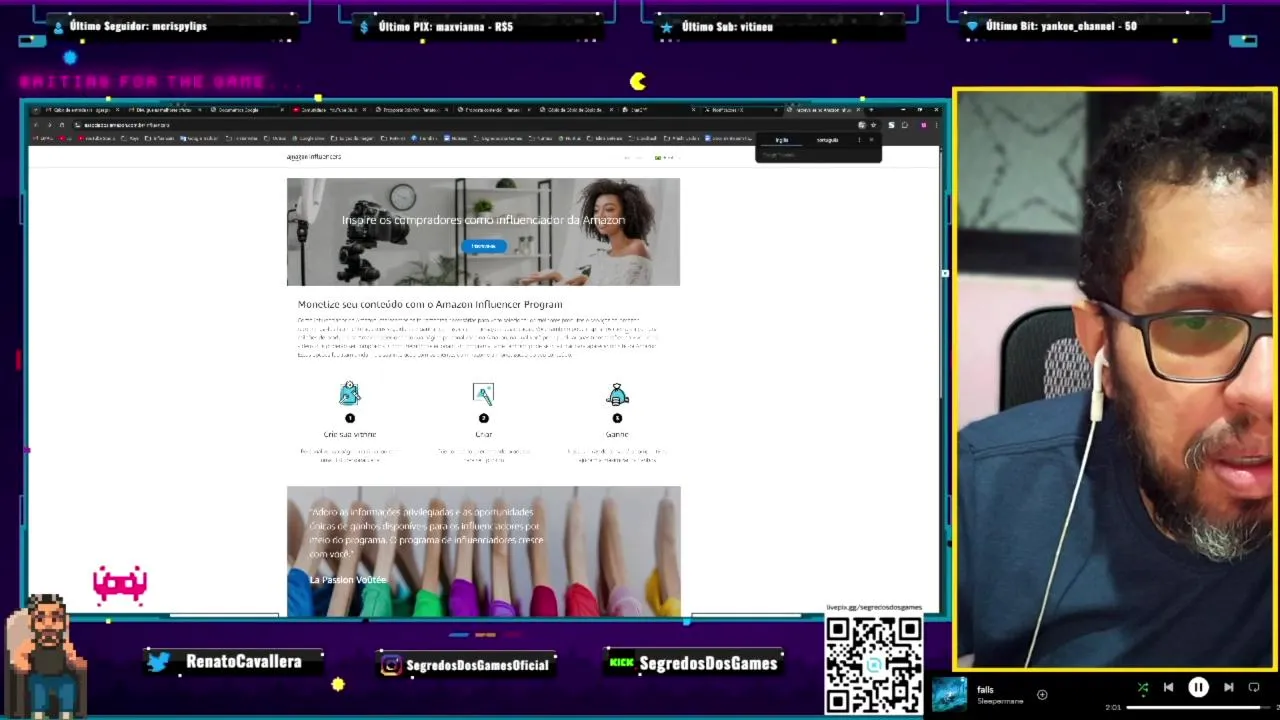1280x720 pixels.
Task: Click the 'Criar' step icon
Action: [483, 394]
